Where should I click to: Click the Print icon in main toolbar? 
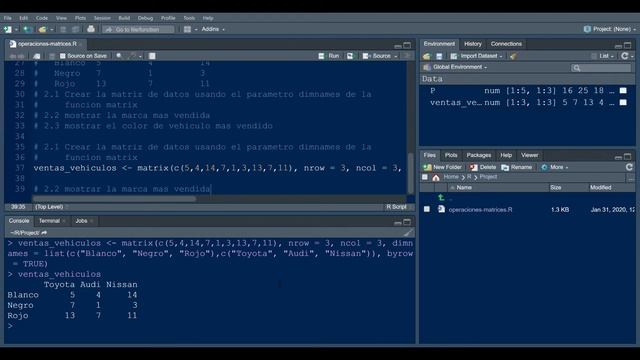(91, 29)
